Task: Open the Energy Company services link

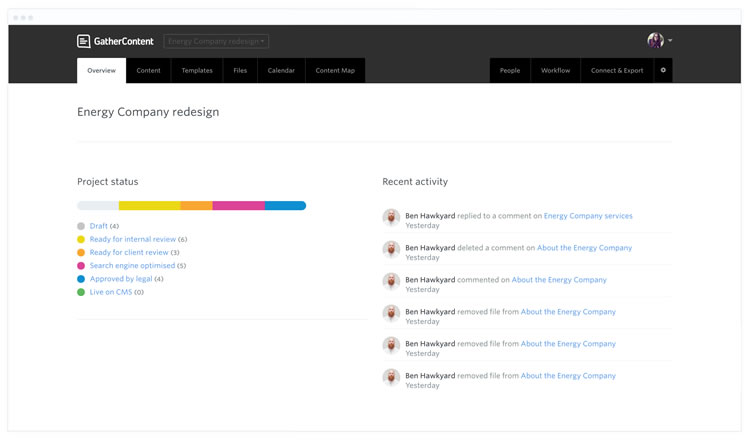Action: [x=588, y=216]
